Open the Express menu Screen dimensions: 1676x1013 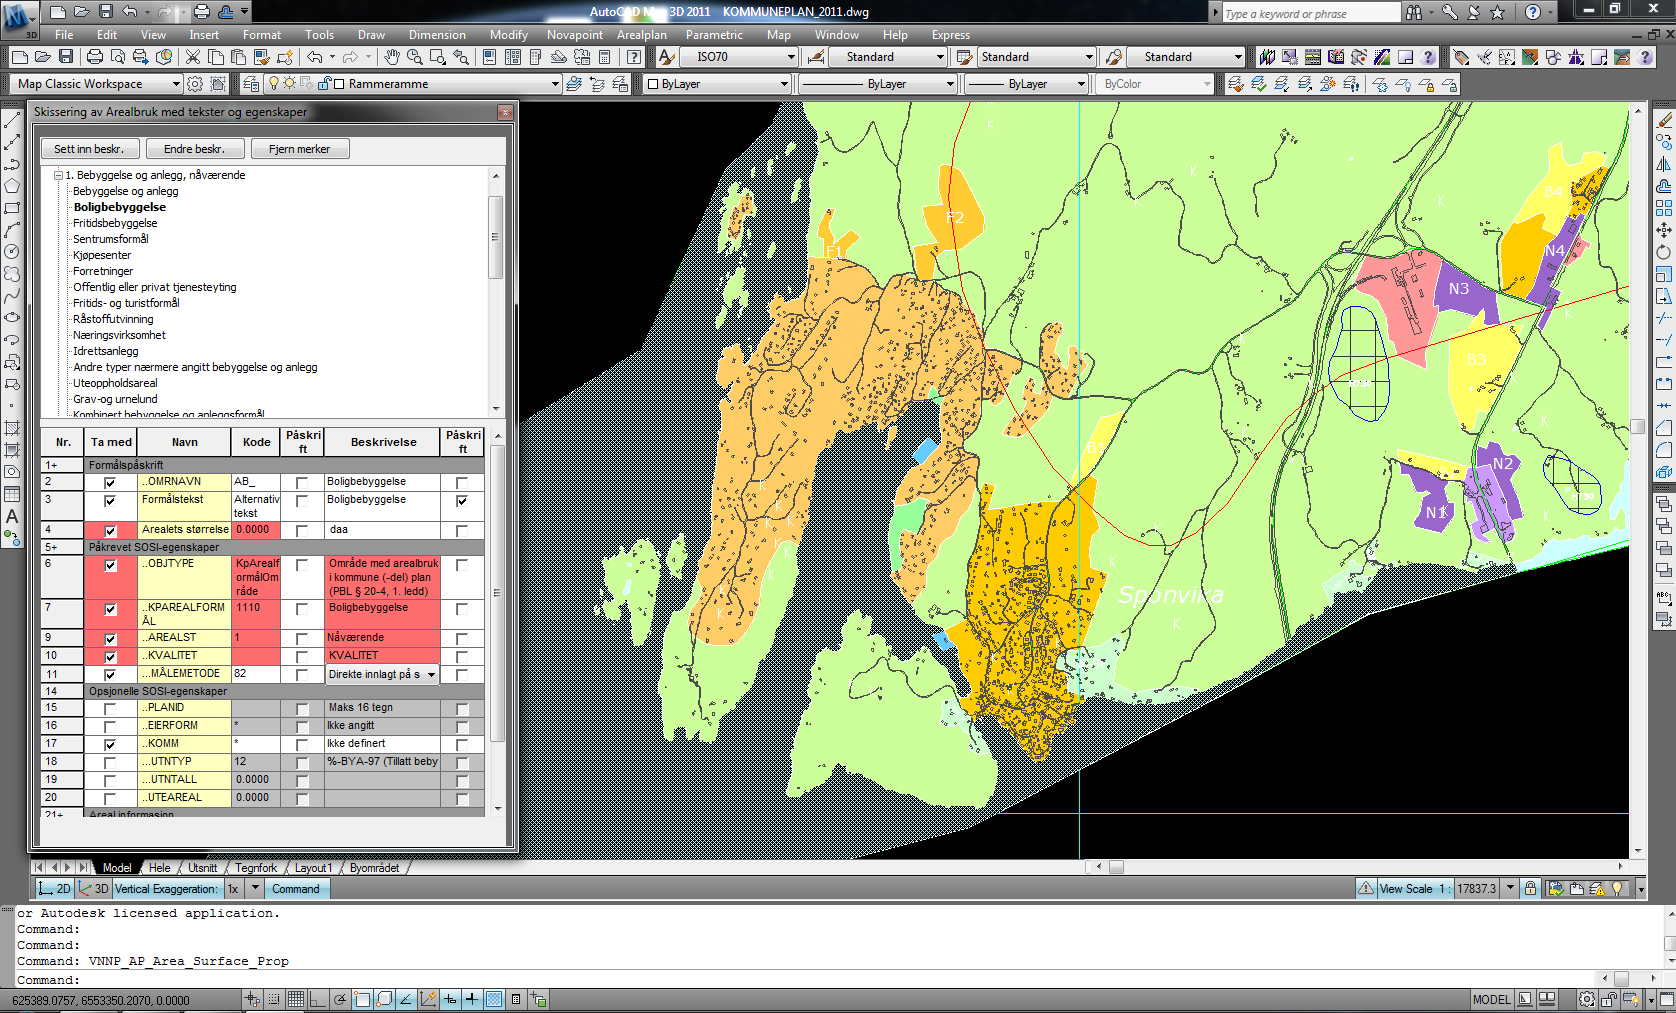pos(950,35)
